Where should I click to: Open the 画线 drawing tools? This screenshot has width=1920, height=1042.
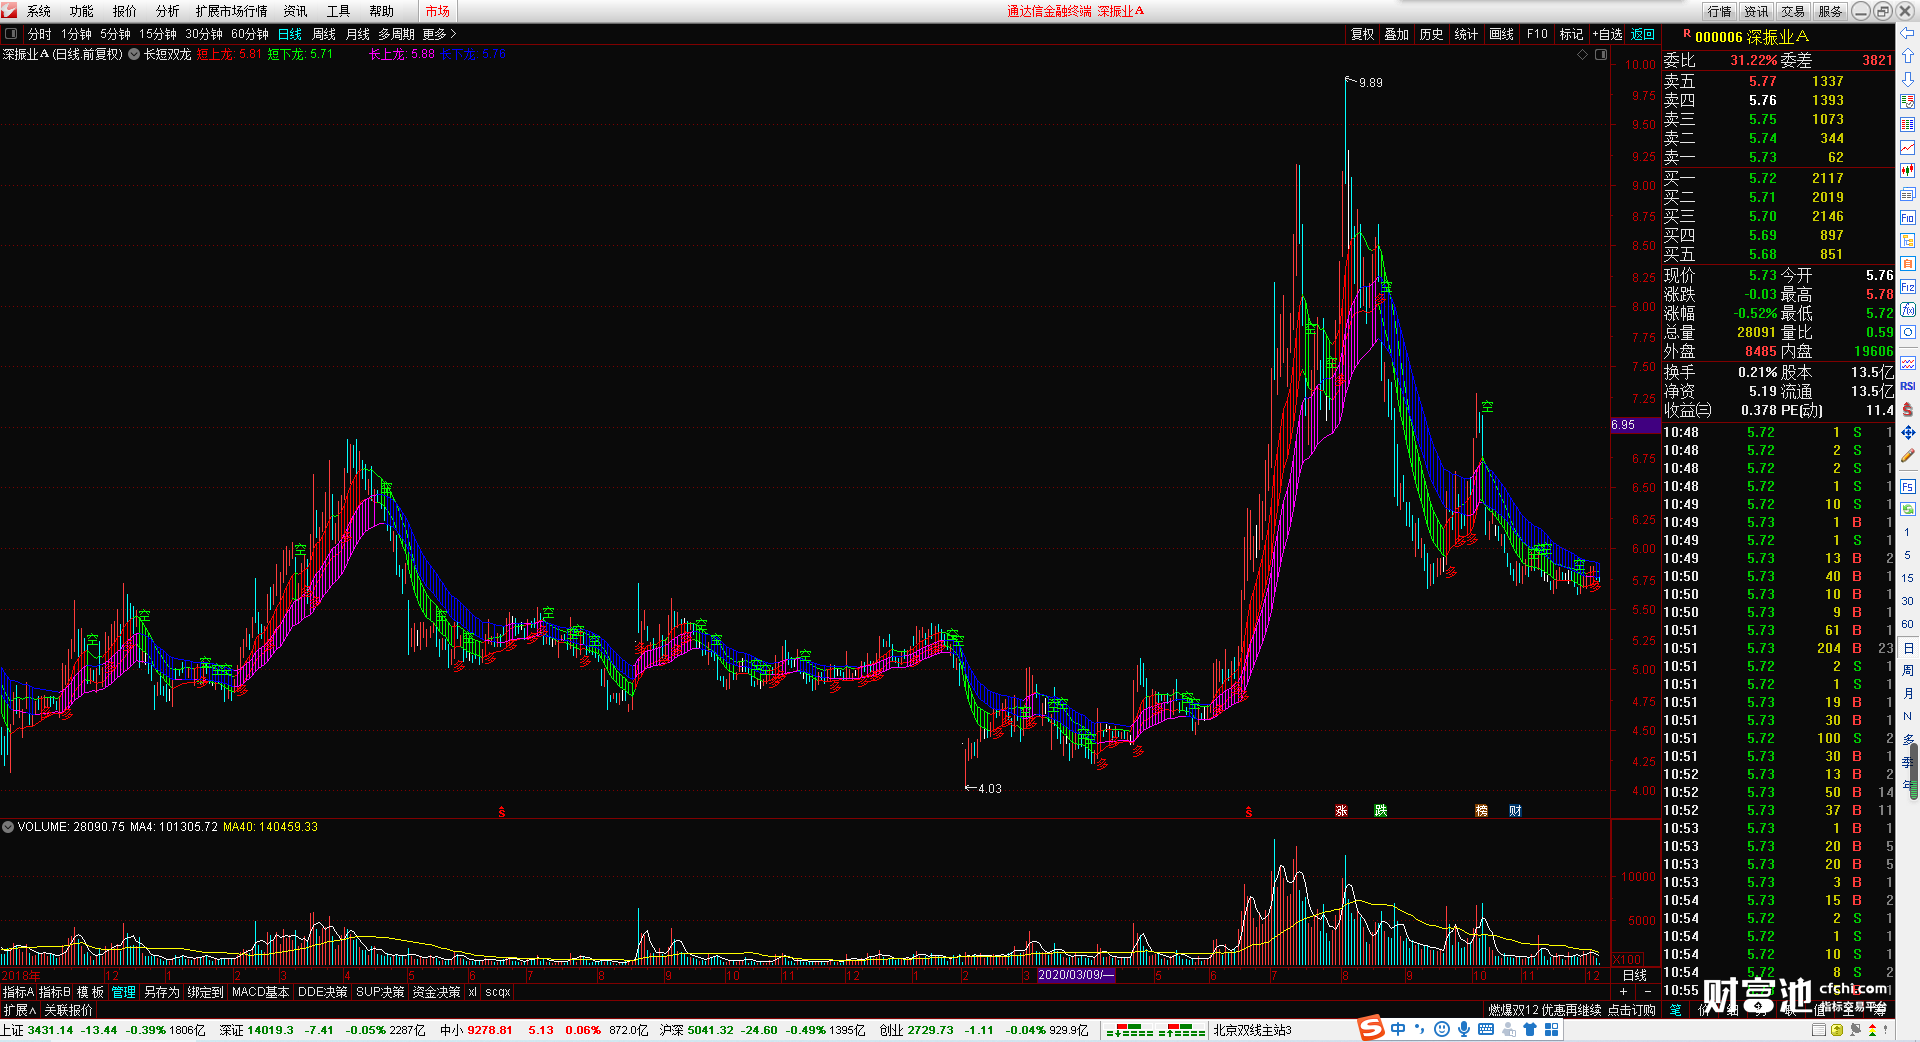pos(1501,34)
